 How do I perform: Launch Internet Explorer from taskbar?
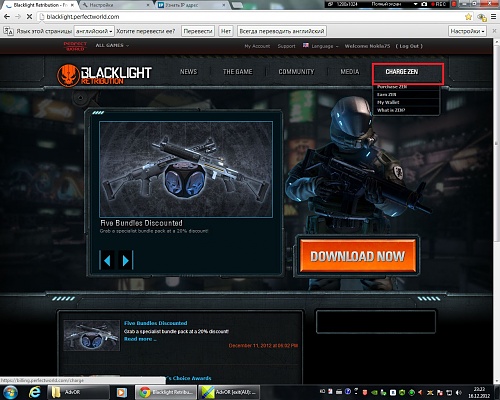(x=35, y=392)
